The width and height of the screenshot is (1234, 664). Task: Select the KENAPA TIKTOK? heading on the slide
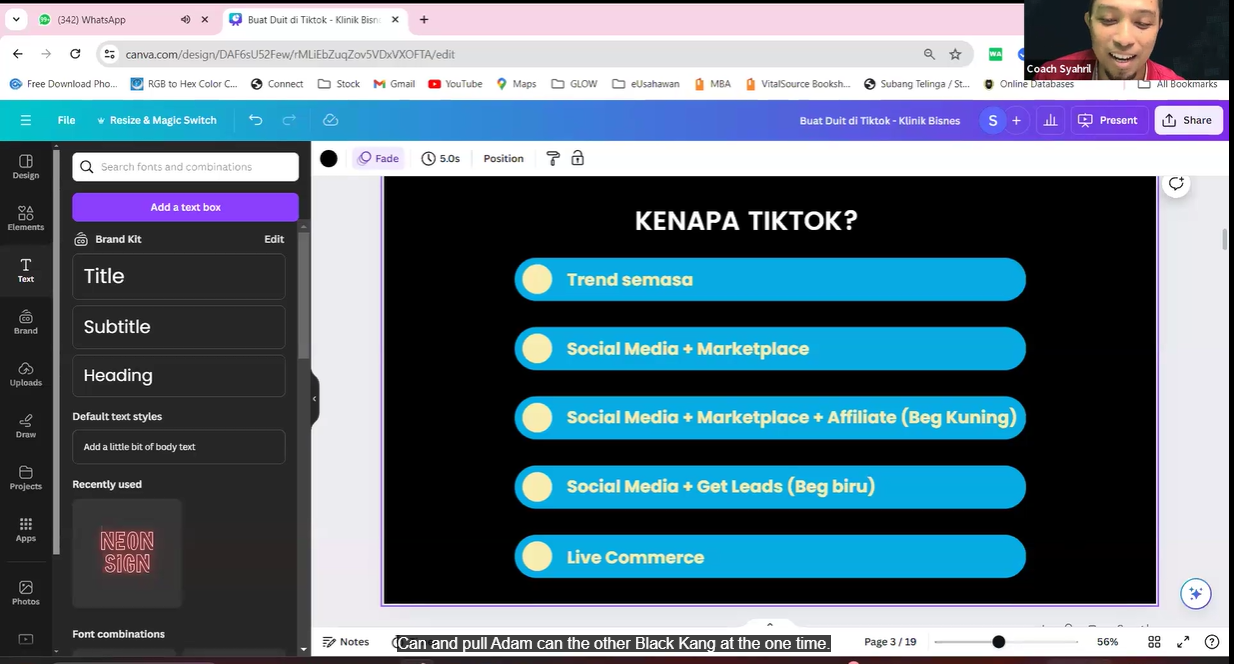[x=746, y=221]
